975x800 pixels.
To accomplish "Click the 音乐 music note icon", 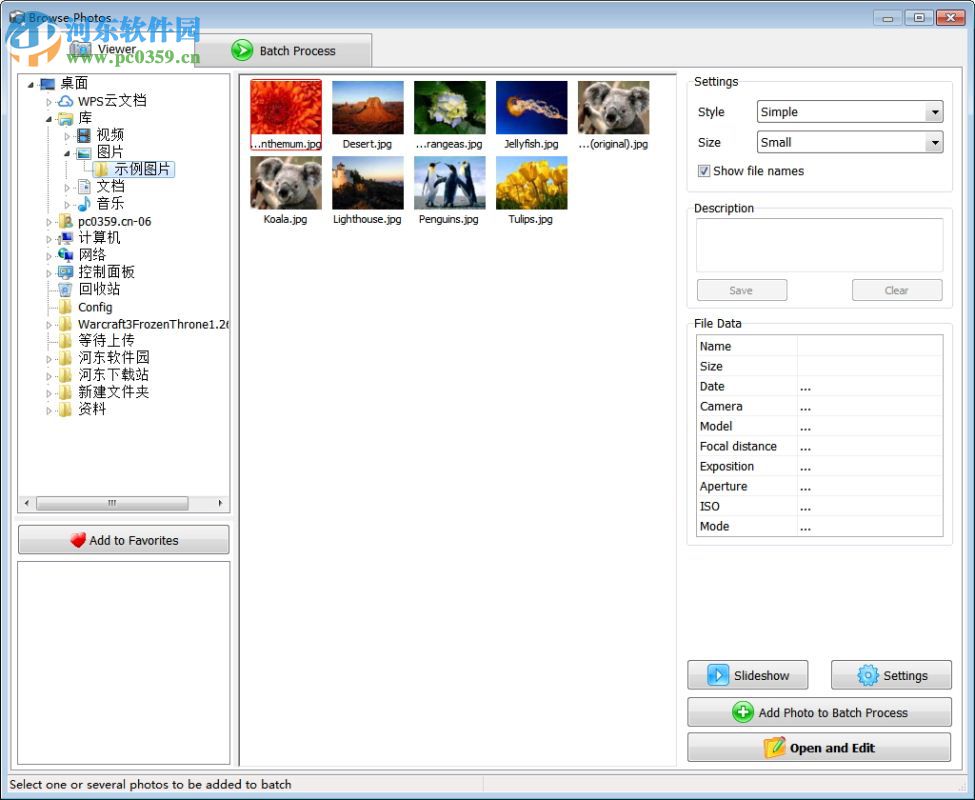I will click(x=84, y=203).
